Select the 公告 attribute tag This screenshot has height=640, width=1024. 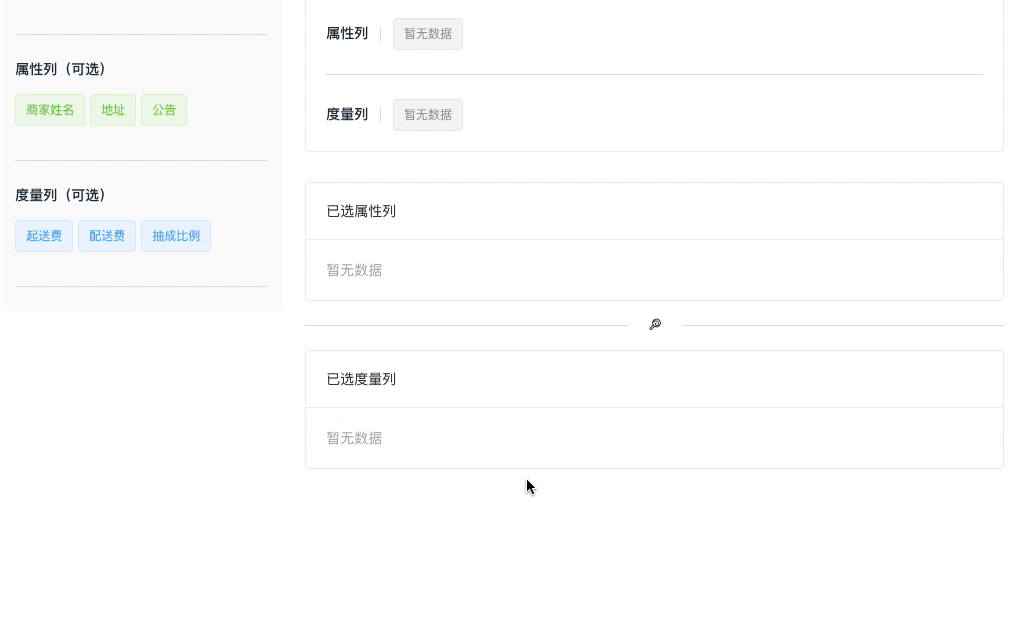[x=163, y=110]
